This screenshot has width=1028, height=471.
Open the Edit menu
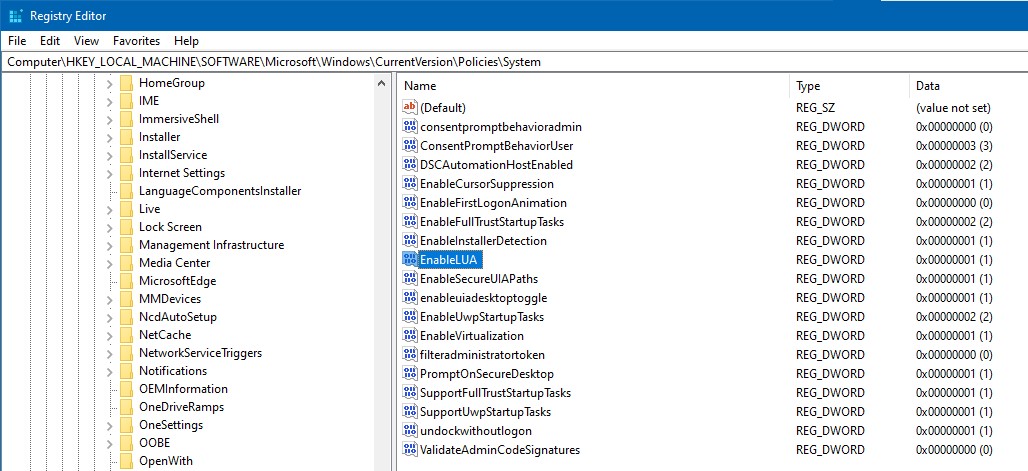50,41
